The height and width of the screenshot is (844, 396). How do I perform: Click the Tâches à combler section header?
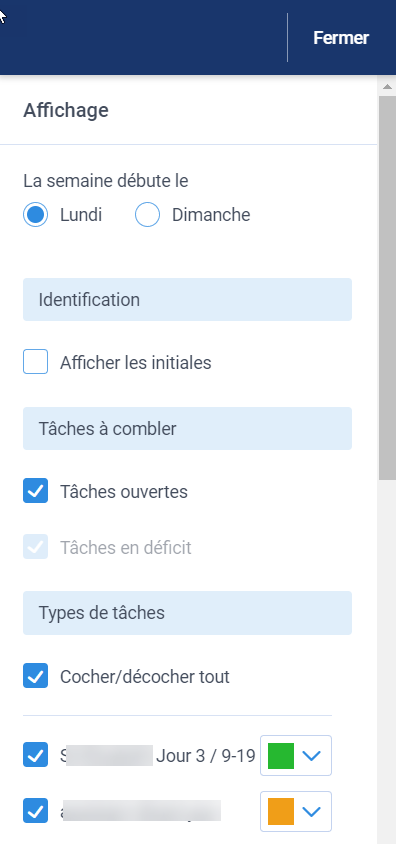point(187,428)
